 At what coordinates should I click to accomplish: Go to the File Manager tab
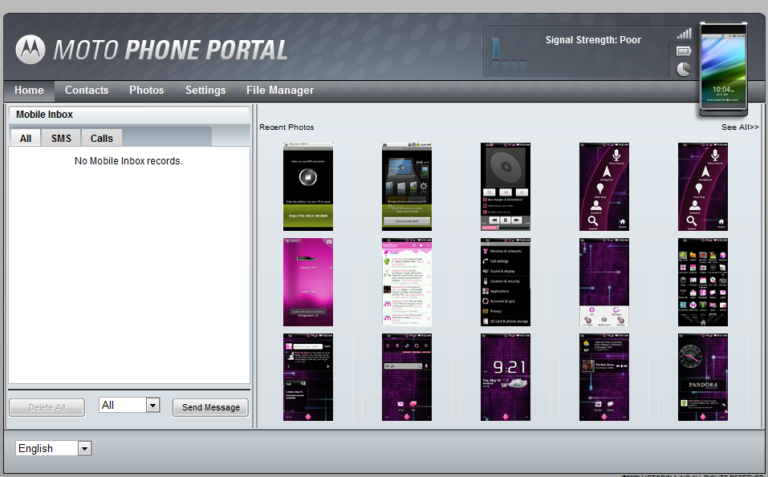[280, 90]
